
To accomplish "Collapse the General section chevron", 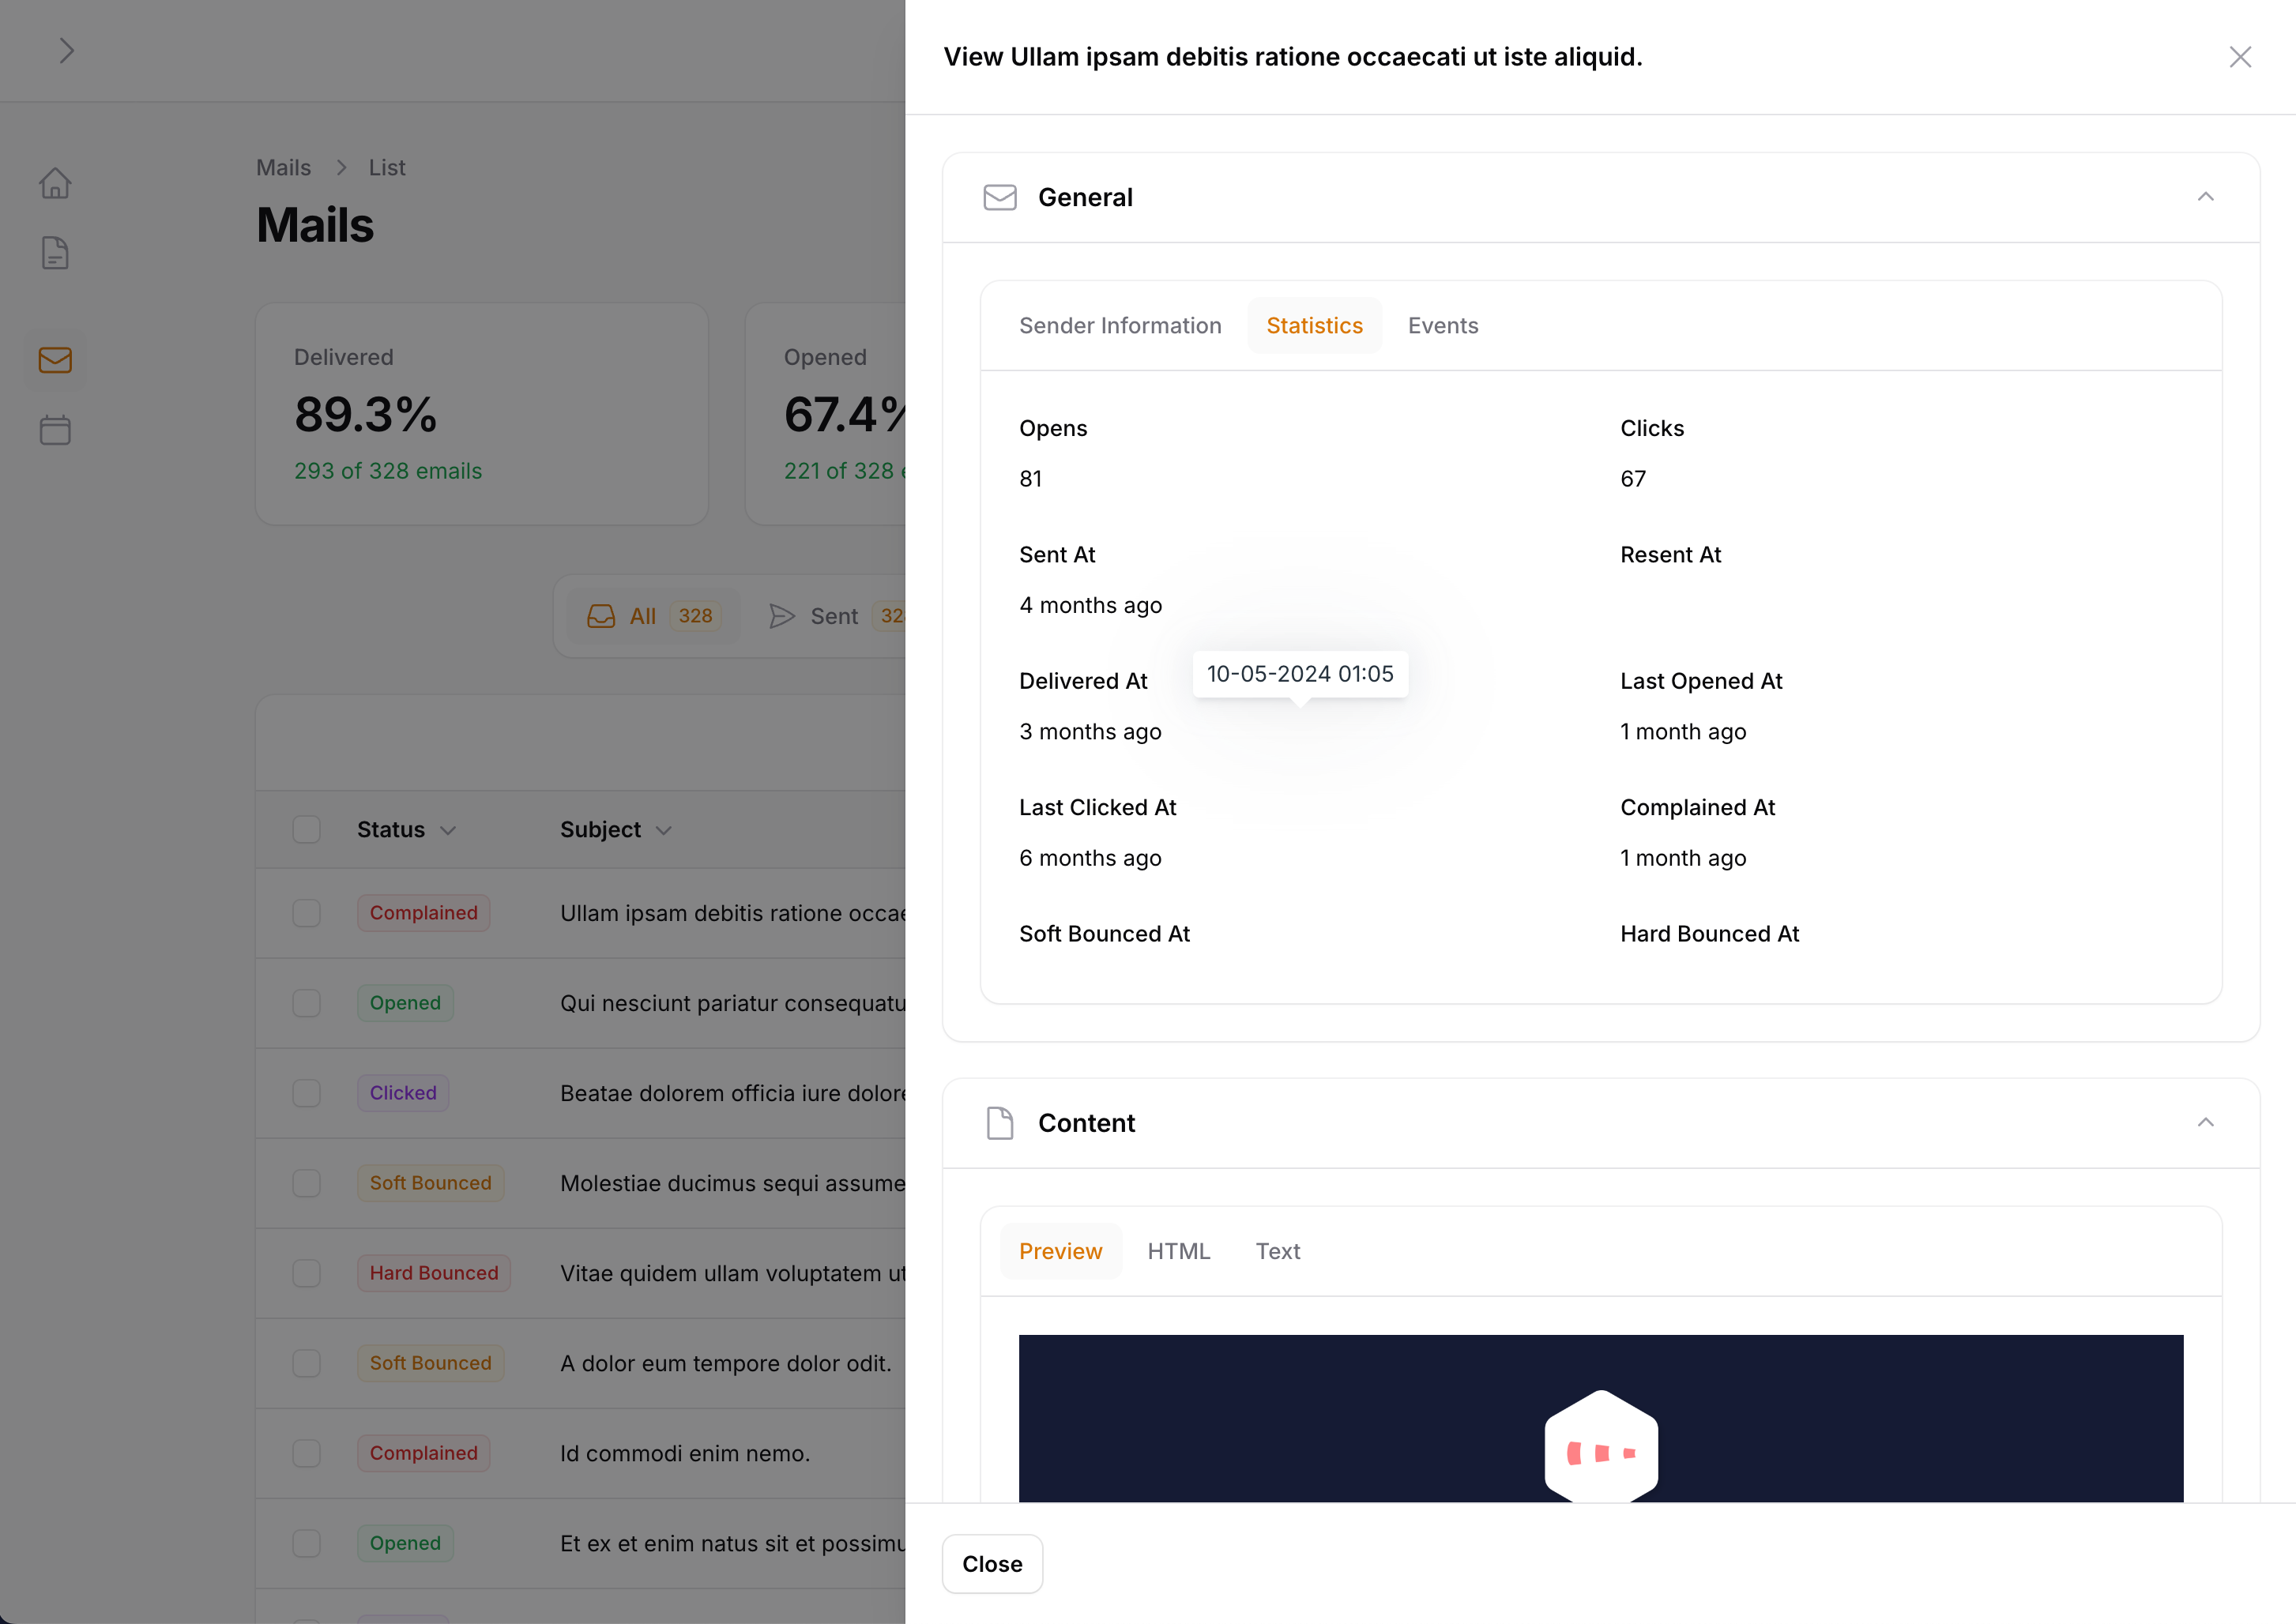I will (x=2205, y=197).
